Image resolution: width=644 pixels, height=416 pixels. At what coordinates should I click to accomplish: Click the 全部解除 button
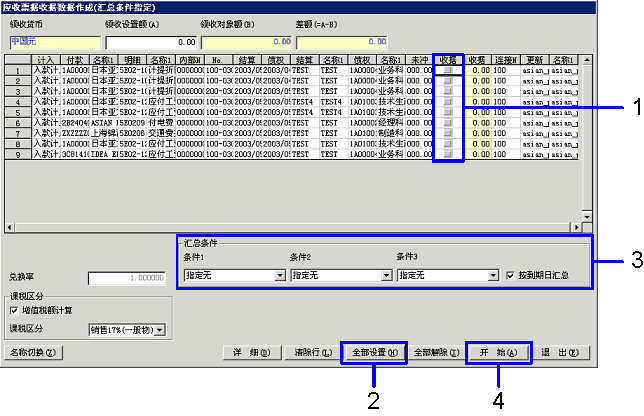pyautogui.click(x=435, y=353)
